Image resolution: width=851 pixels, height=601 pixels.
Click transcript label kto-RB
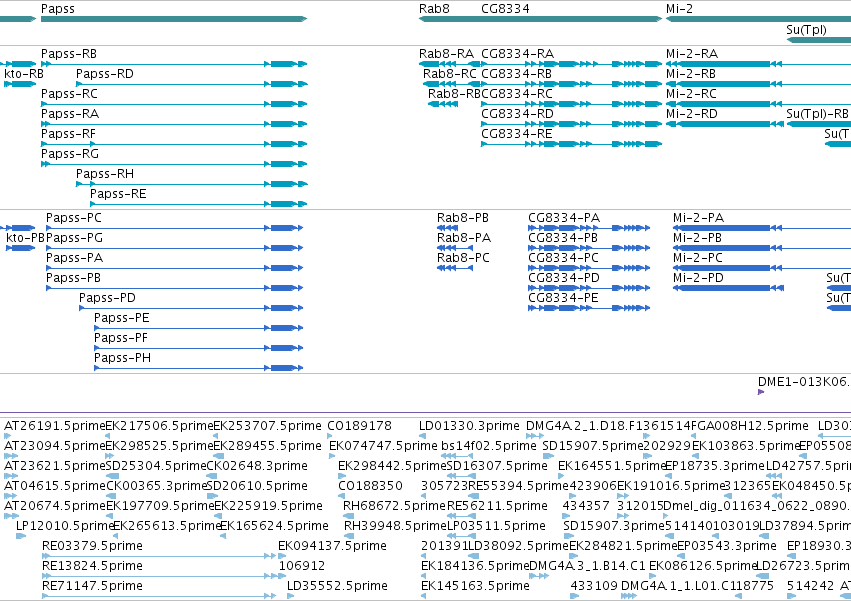point(23,74)
